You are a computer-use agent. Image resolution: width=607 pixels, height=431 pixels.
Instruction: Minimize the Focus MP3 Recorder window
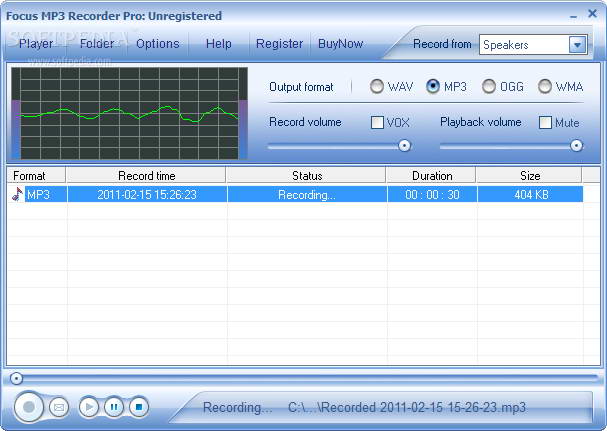(x=573, y=17)
